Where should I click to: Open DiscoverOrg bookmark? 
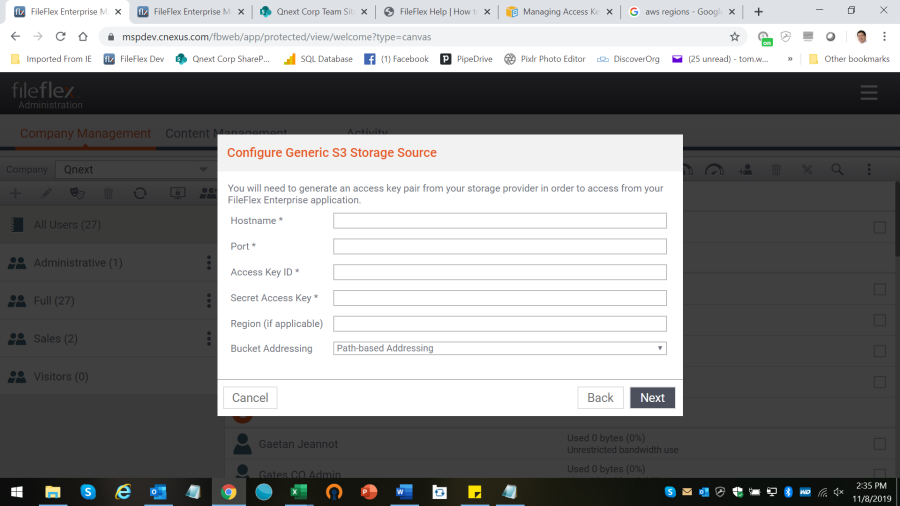click(629, 59)
